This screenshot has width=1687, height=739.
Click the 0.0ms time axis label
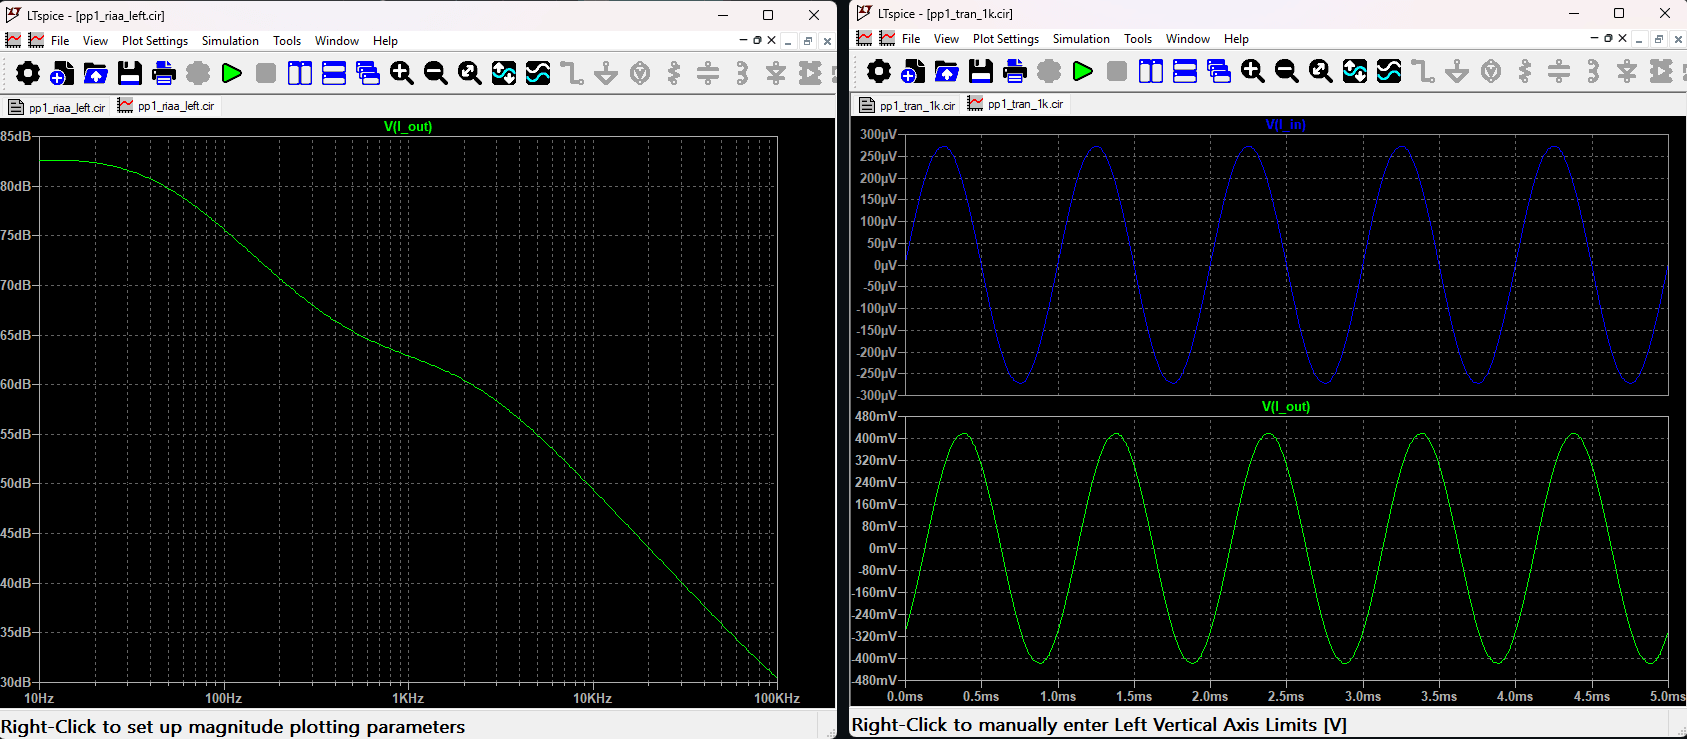905,696
